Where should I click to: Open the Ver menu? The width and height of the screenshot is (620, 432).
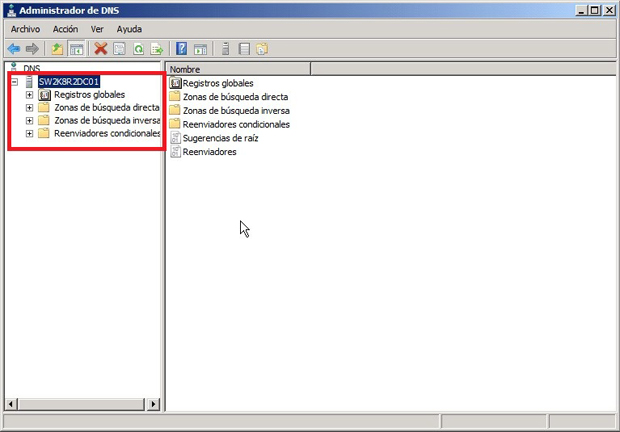point(97,29)
